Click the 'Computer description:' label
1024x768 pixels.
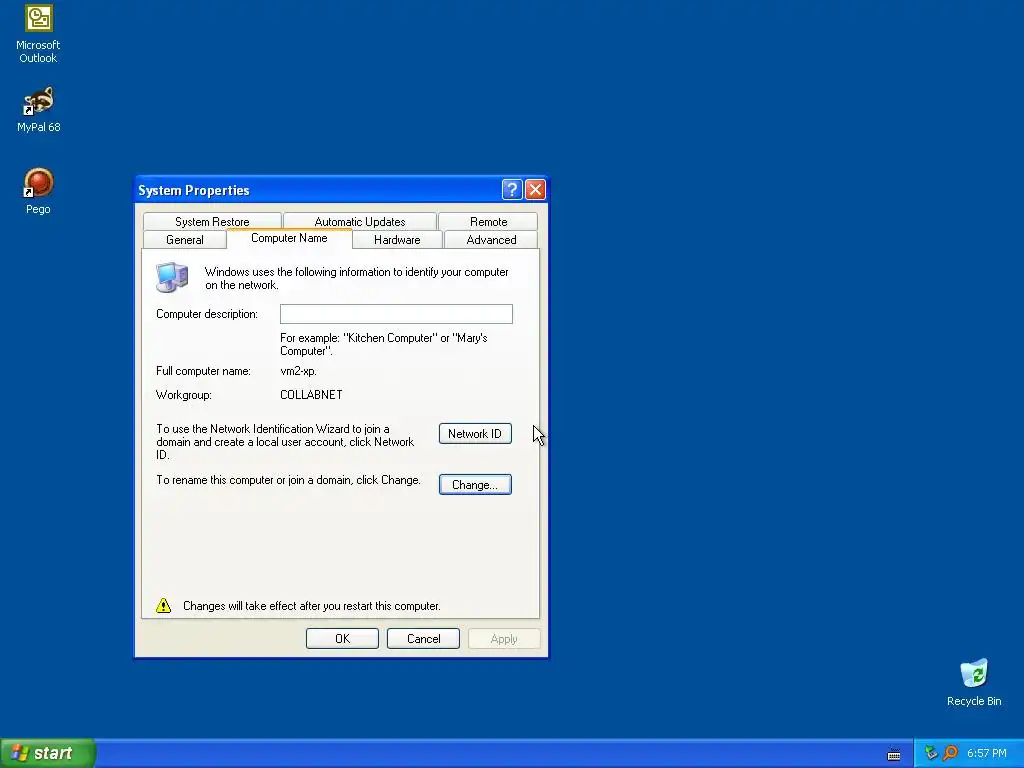pyautogui.click(x=206, y=314)
